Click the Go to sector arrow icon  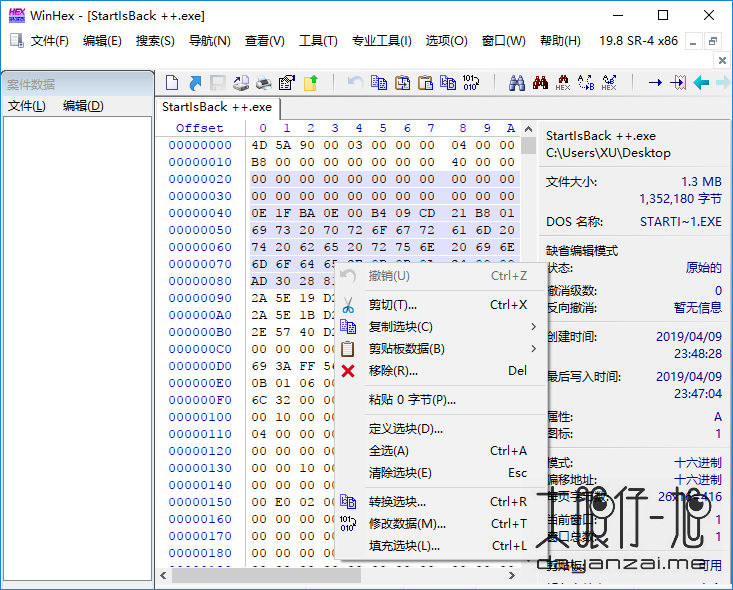678,83
